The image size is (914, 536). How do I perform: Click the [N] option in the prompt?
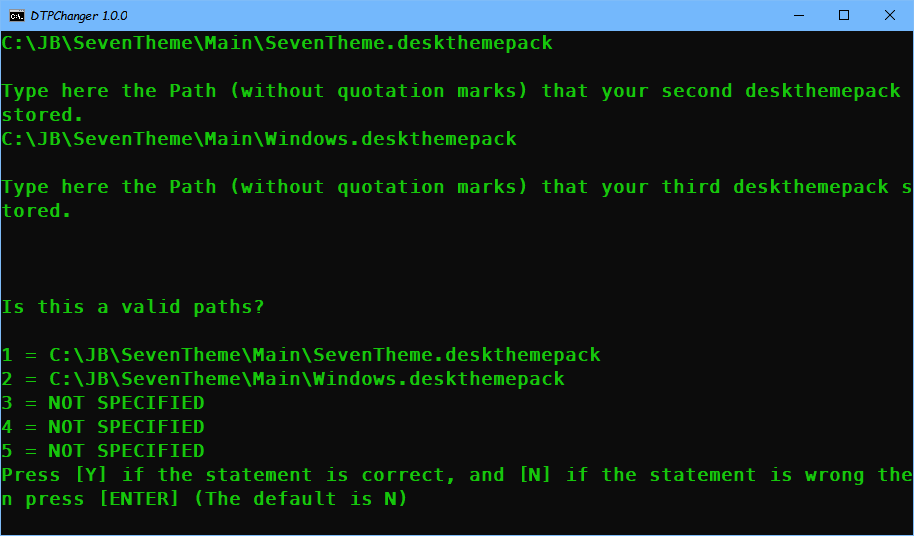point(535,474)
